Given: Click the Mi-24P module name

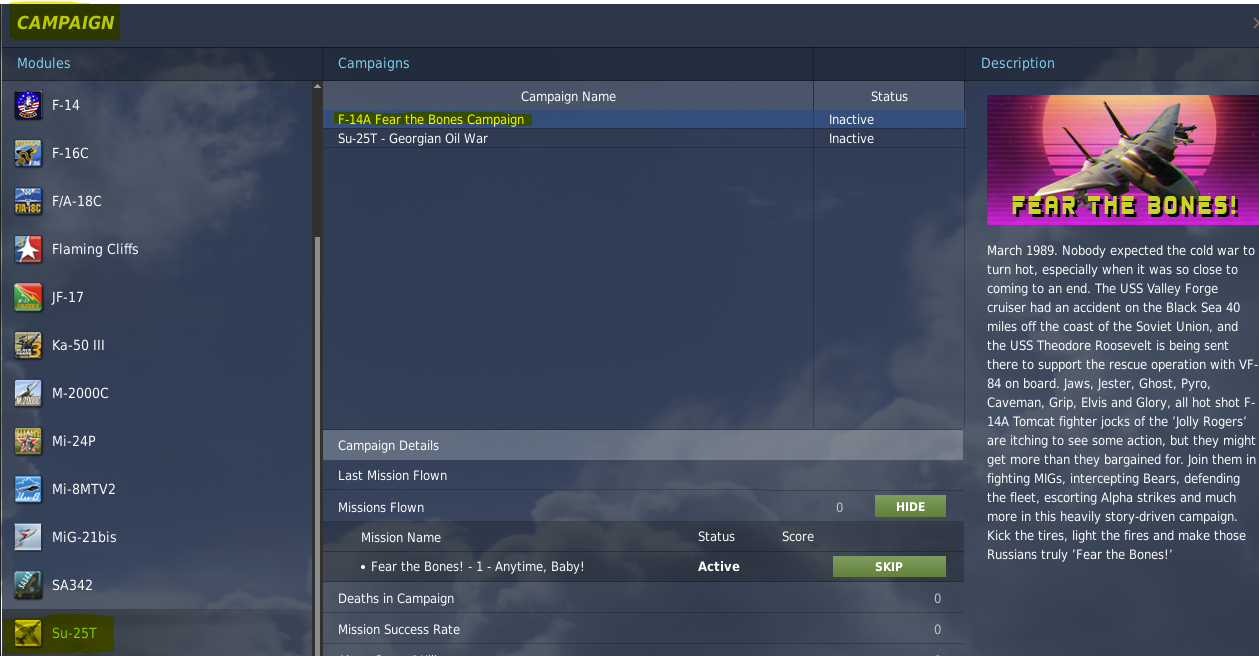Looking at the screenshot, I should coord(74,441).
